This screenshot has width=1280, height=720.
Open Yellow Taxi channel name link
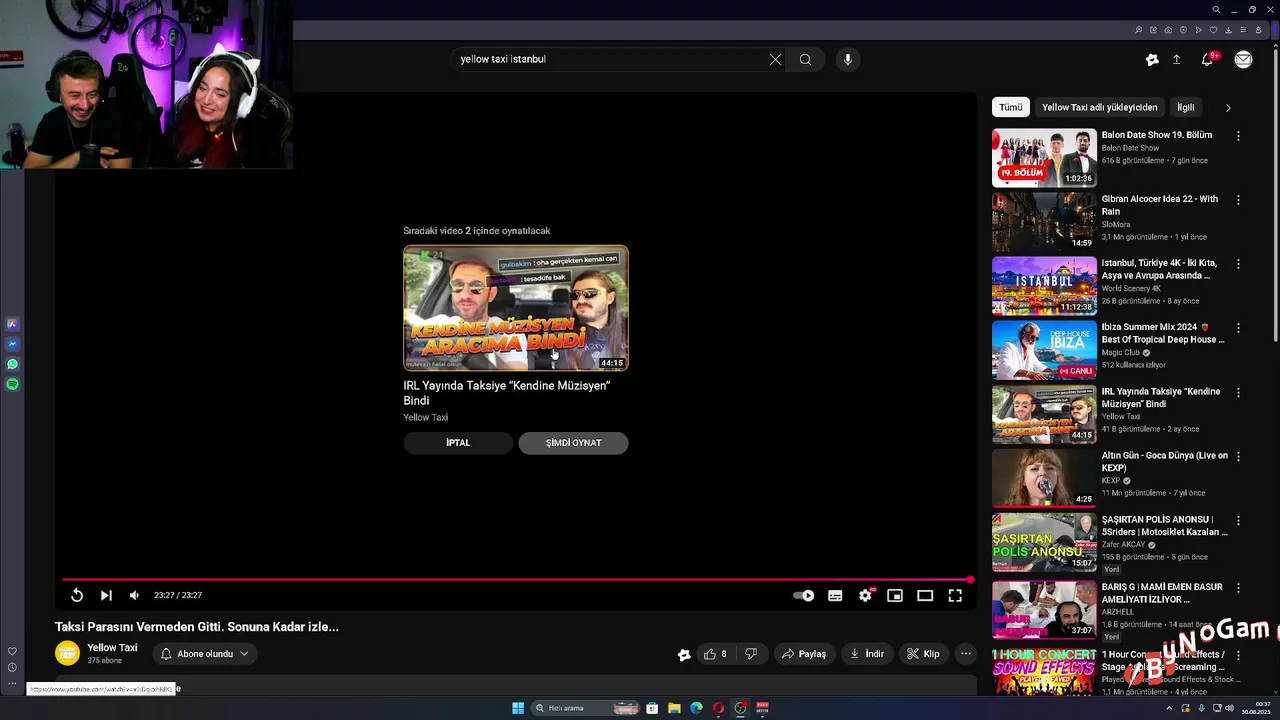112,648
